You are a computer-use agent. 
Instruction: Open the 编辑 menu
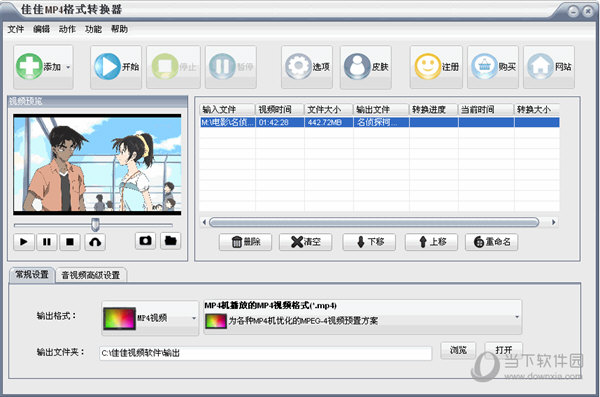(41, 29)
